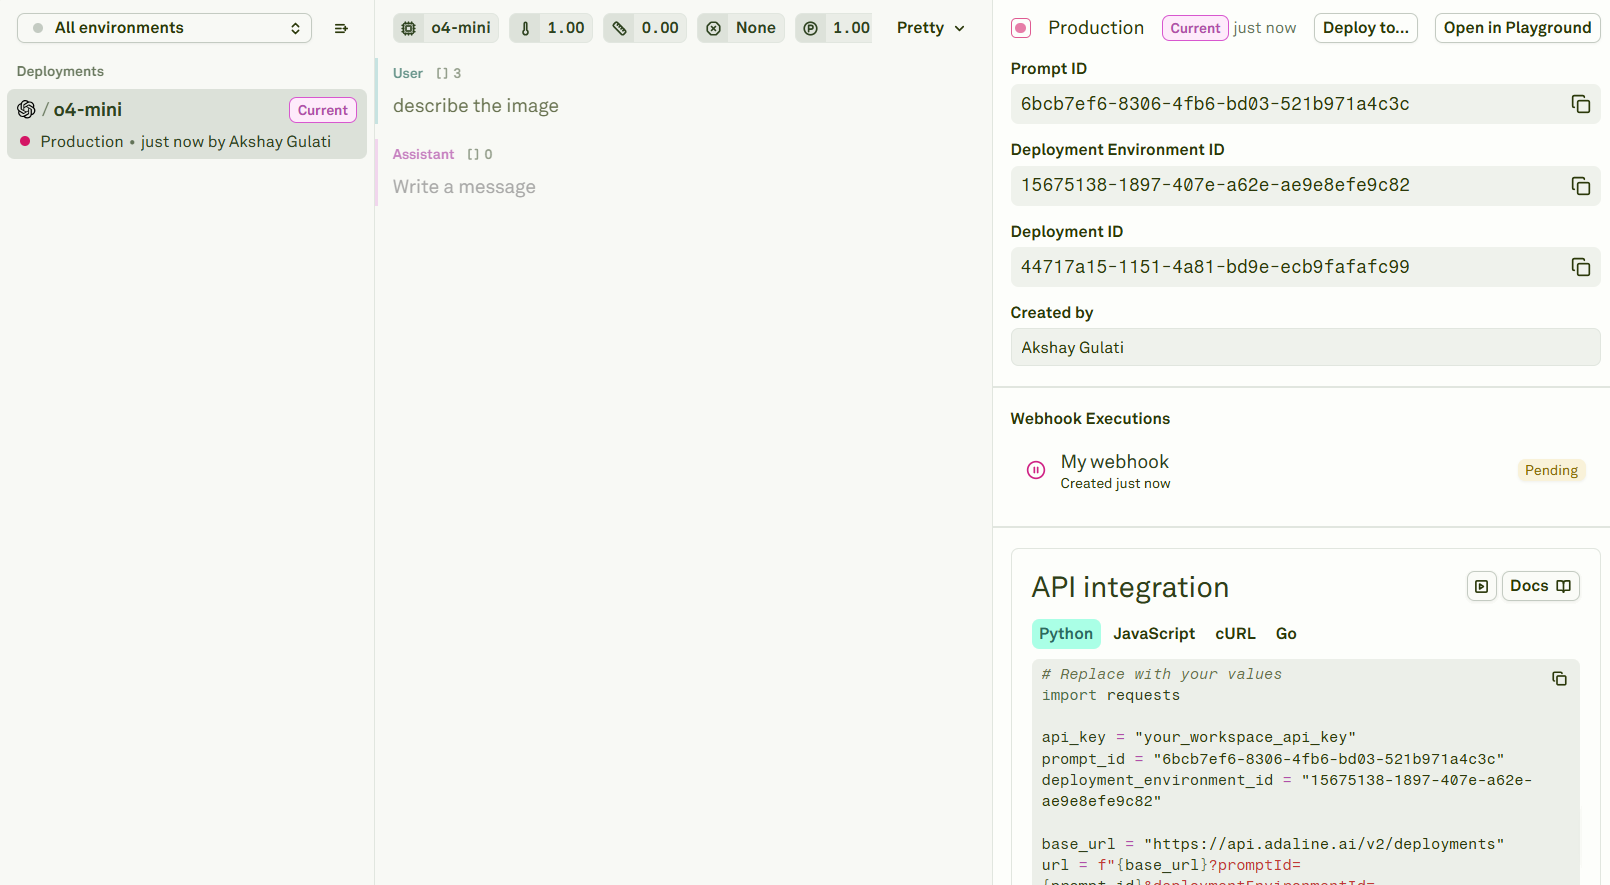Click the run icon next to Docs
Viewport: 1610px width, 885px height.
click(1481, 586)
